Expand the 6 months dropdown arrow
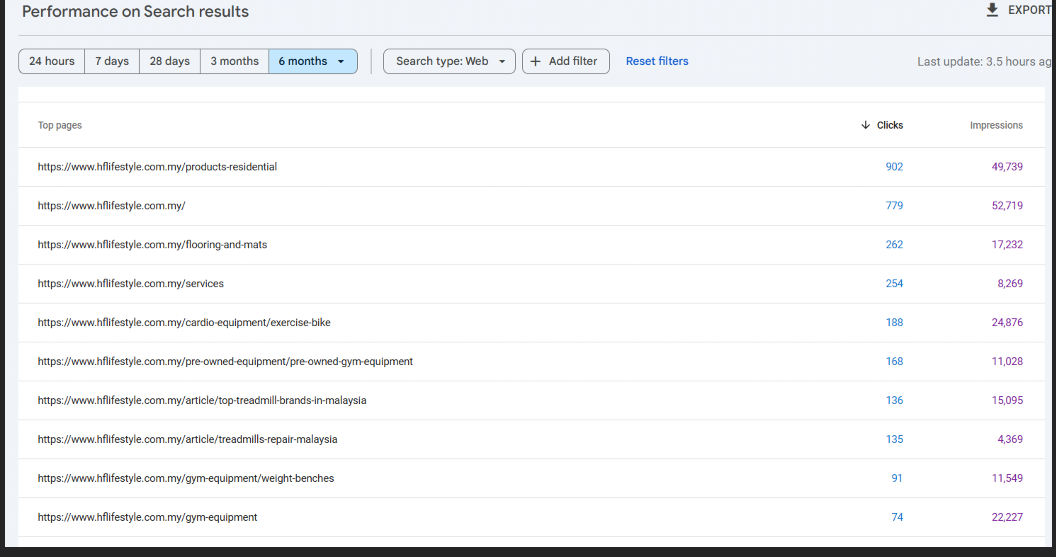This screenshot has width=1056, height=557. (x=341, y=61)
